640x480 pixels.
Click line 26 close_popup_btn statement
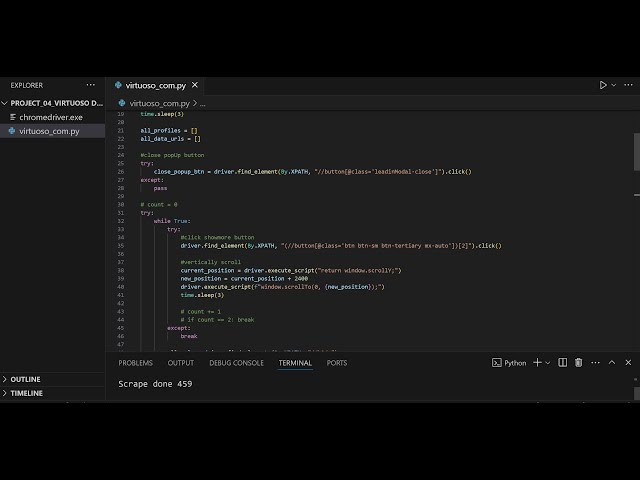pyautogui.click(x=312, y=172)
